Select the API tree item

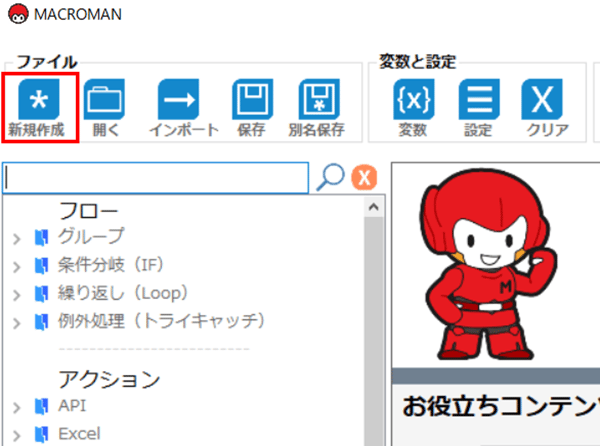coord(72,406)
